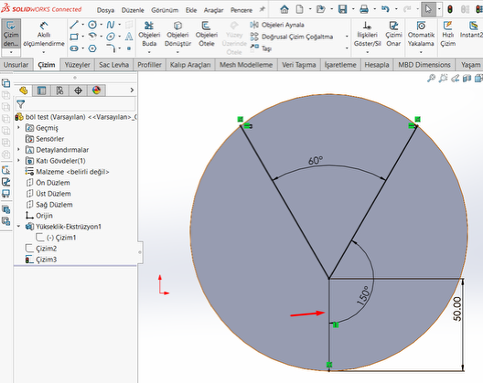The image size is (484, 384).
Task: Click the Undo icon
Action: (x=385, y=9)
